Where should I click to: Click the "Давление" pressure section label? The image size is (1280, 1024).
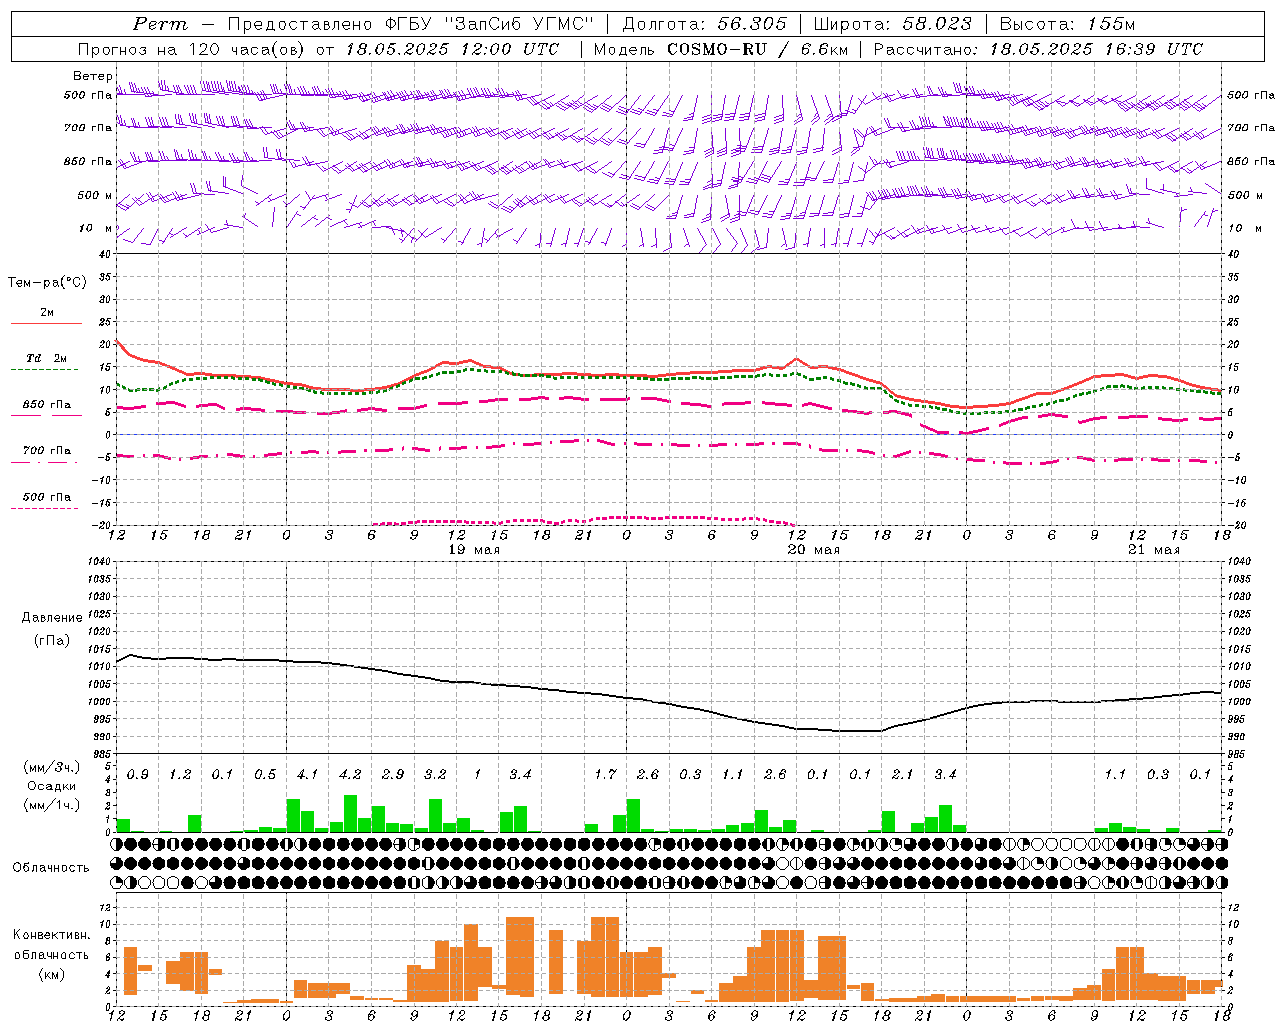[52, 618]
